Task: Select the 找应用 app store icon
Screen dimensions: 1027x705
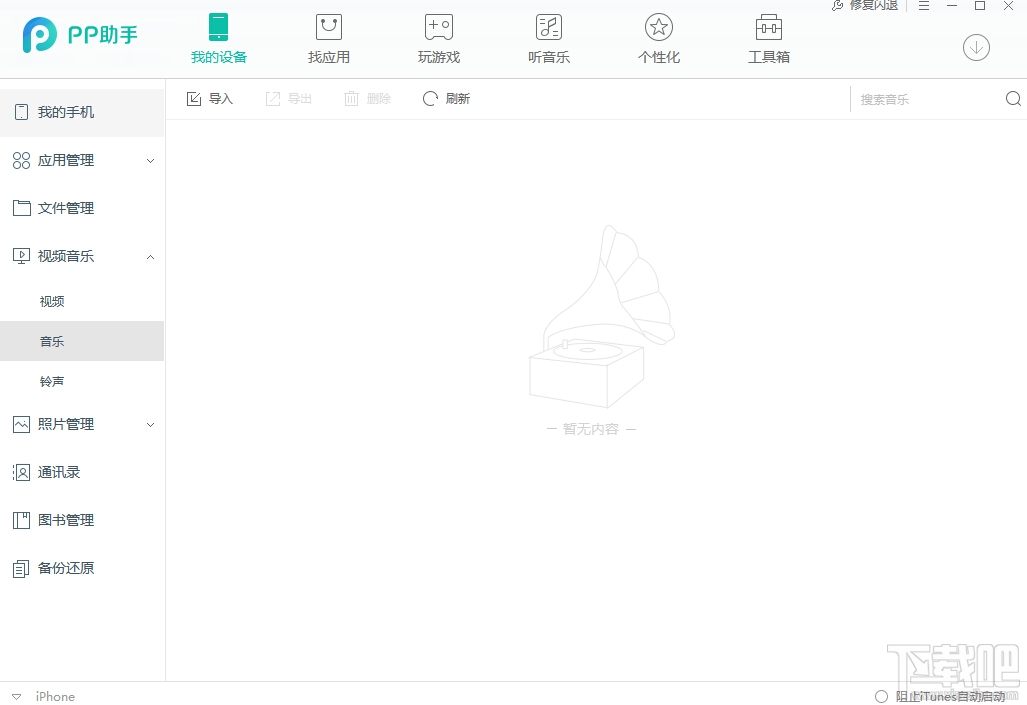Action: point(328,38)
